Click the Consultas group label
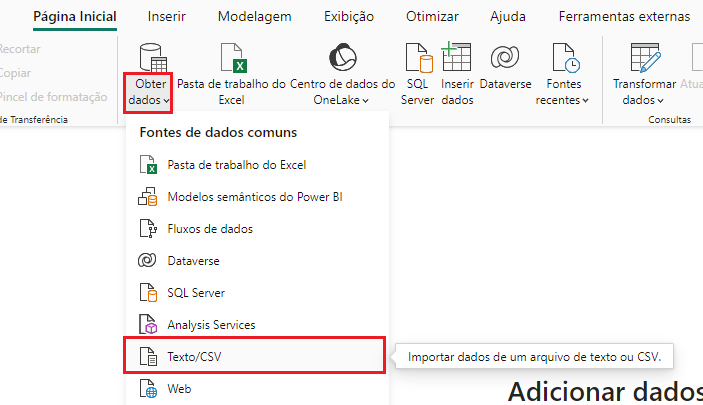The image size is (703, 405). tap(669, 120)
